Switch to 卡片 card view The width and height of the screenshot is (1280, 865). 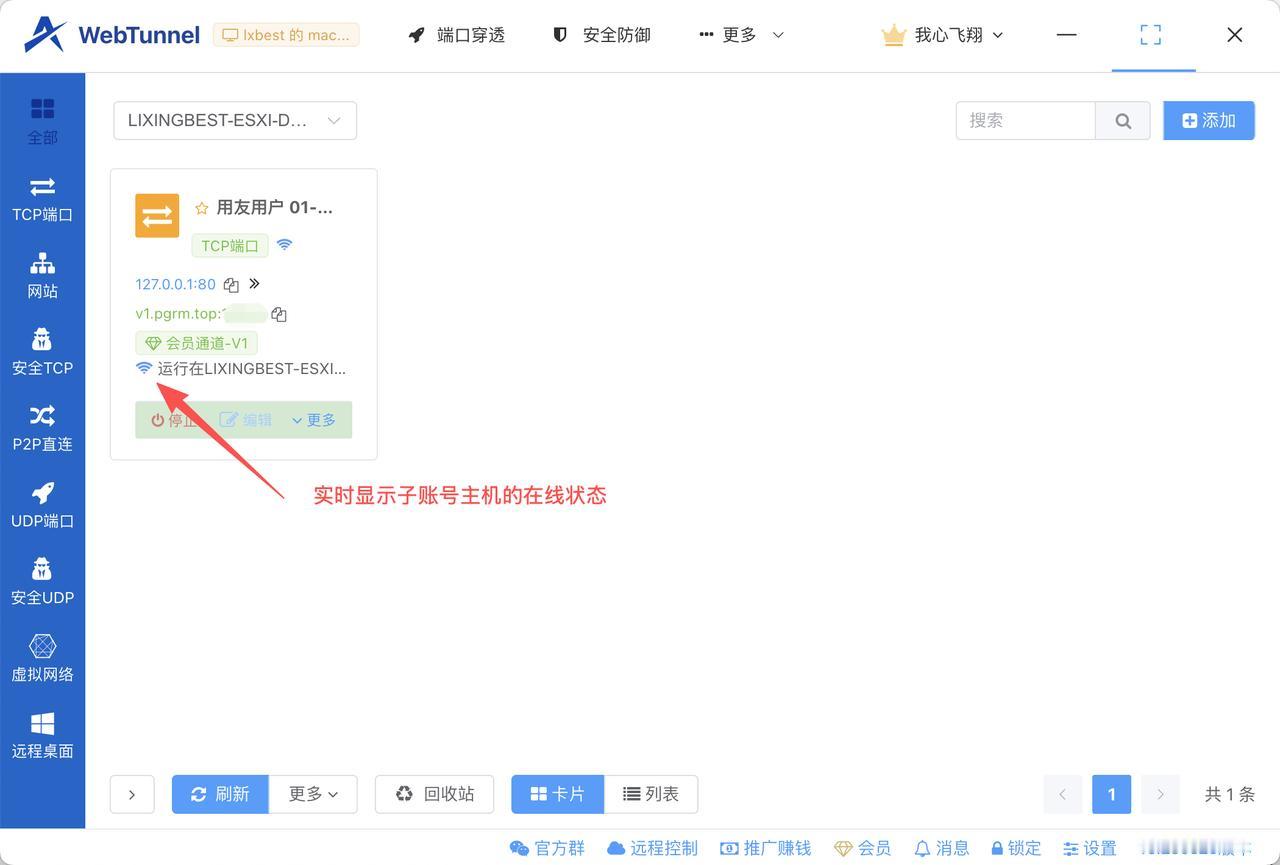pyautogui.click(x=557, y=794)
